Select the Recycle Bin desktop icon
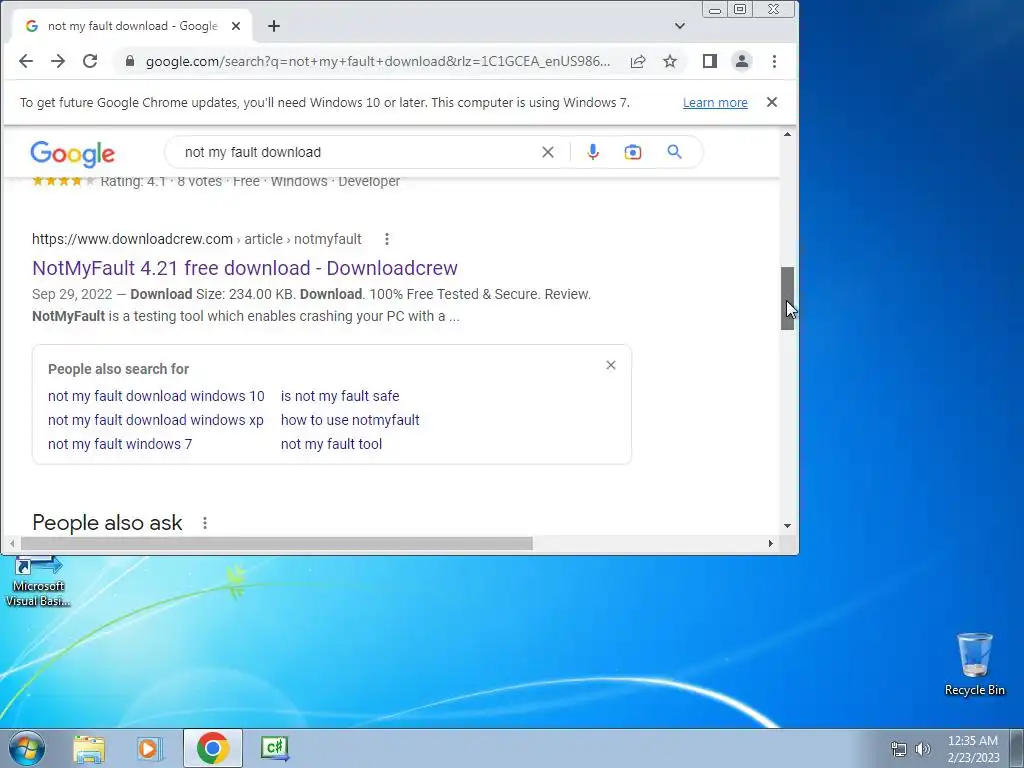This screenshot has width=1024, height=768. 975,664
